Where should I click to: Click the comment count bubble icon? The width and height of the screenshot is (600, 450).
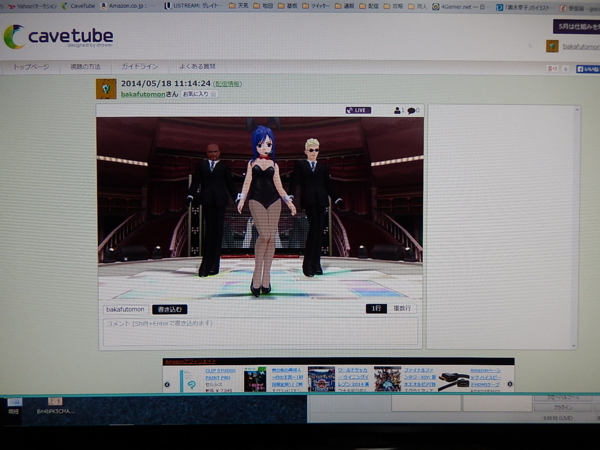(412, 111)
